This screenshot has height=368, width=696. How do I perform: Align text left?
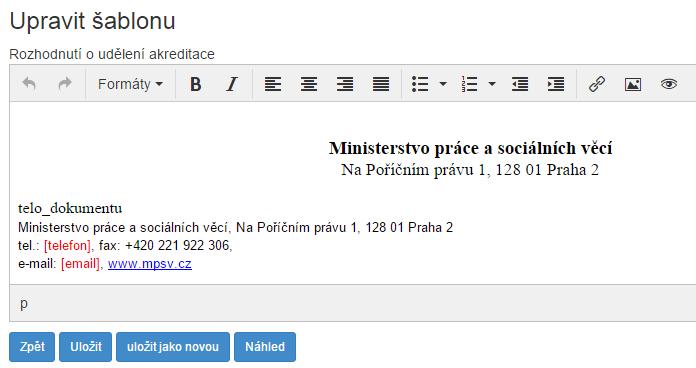point(273,83)
